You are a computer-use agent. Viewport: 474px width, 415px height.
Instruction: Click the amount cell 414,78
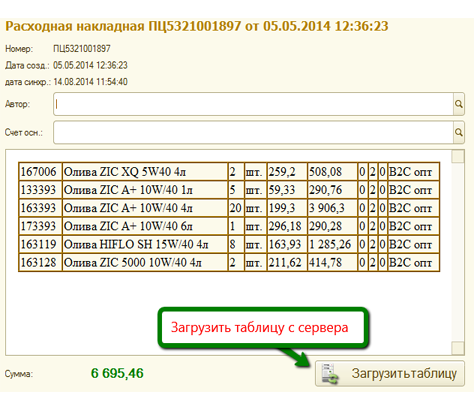tap(332, 262)
